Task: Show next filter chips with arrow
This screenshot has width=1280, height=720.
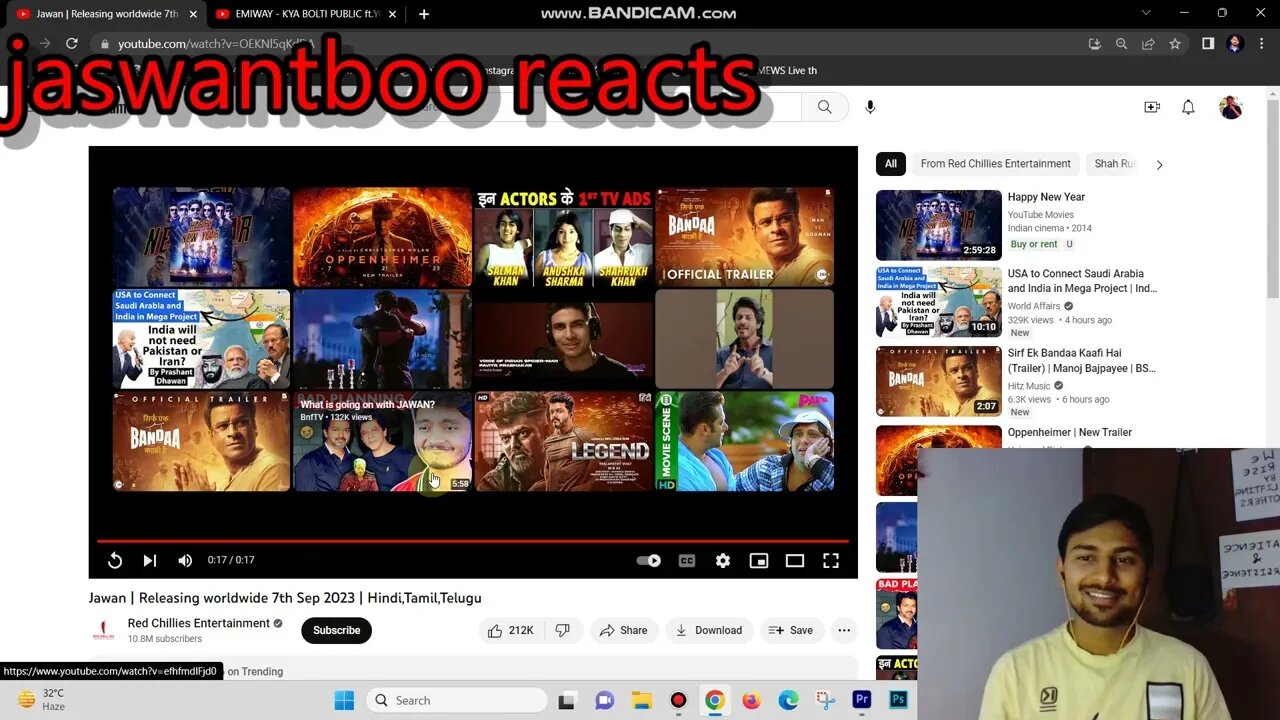Action: (x=1159, y=164)
